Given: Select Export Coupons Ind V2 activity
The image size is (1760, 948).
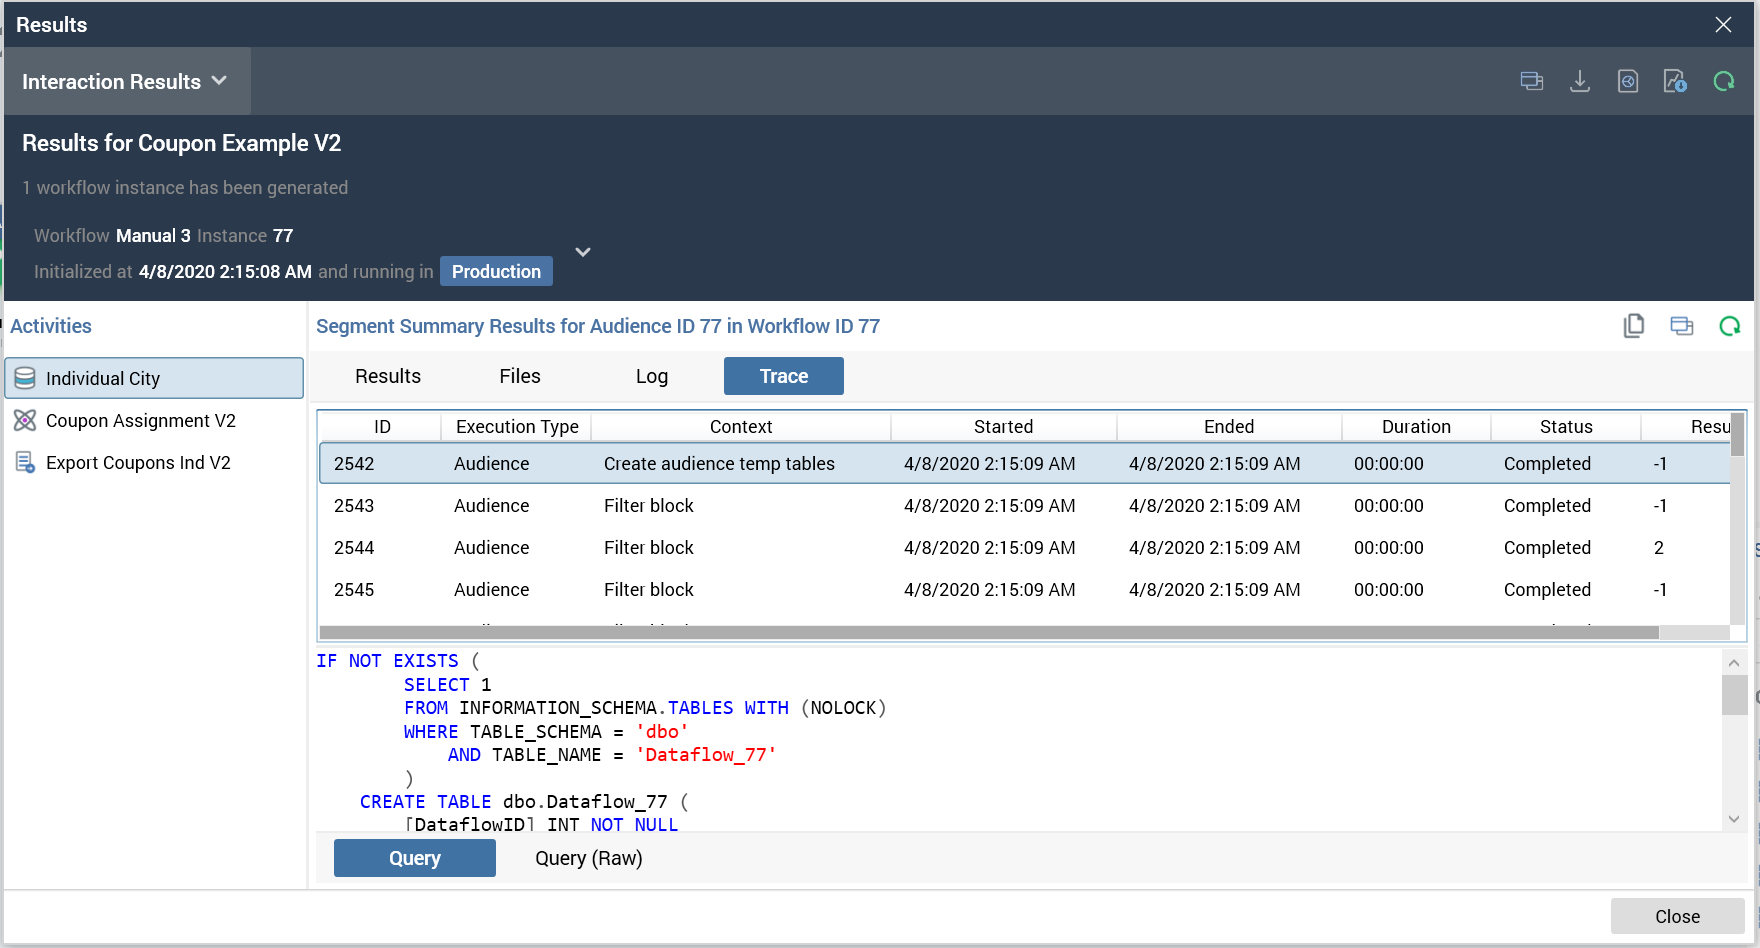Looking at the screenshot, I should click(x=138, y=463).
